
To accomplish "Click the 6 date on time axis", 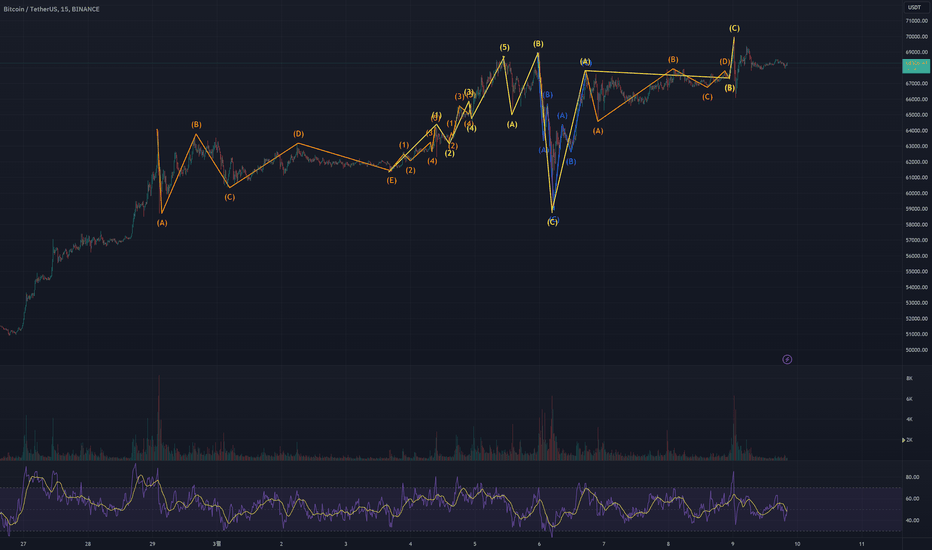I will click(x=539, y=544).
